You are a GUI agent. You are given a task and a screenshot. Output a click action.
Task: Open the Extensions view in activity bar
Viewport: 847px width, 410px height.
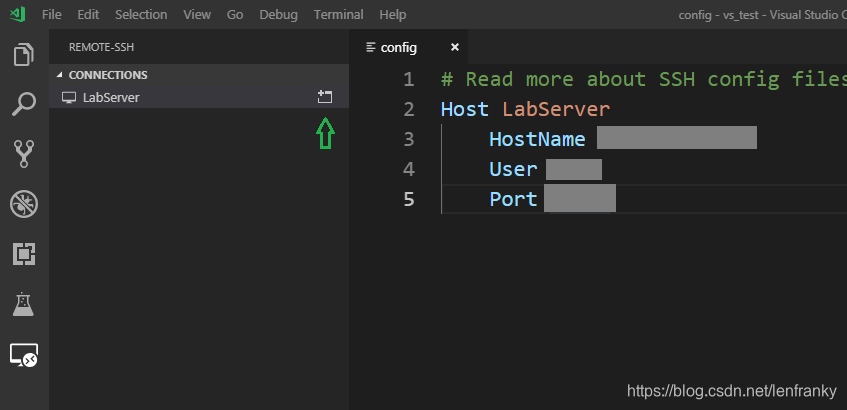[x=24, y=253]
